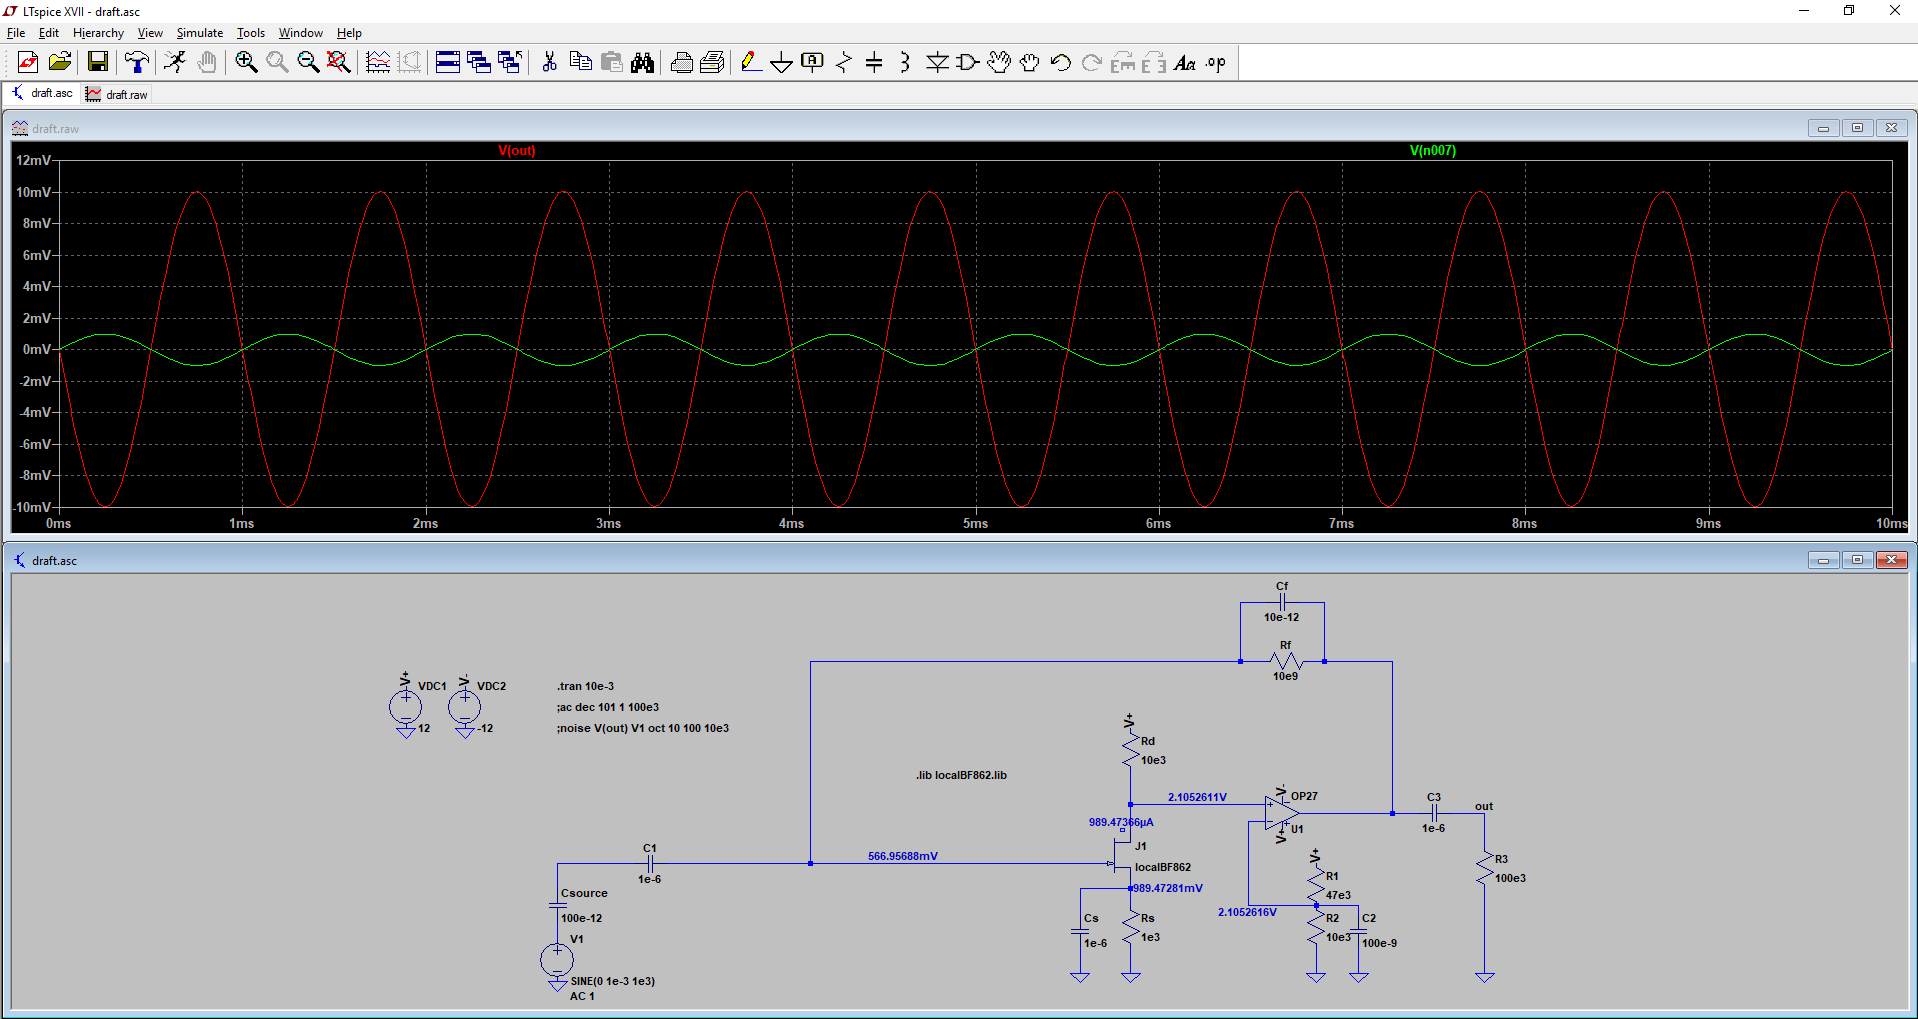The height and width of the screenshot is (1019, 1918).
Task: Cascade windows using the toolbar icon
Action: point(479,62)
